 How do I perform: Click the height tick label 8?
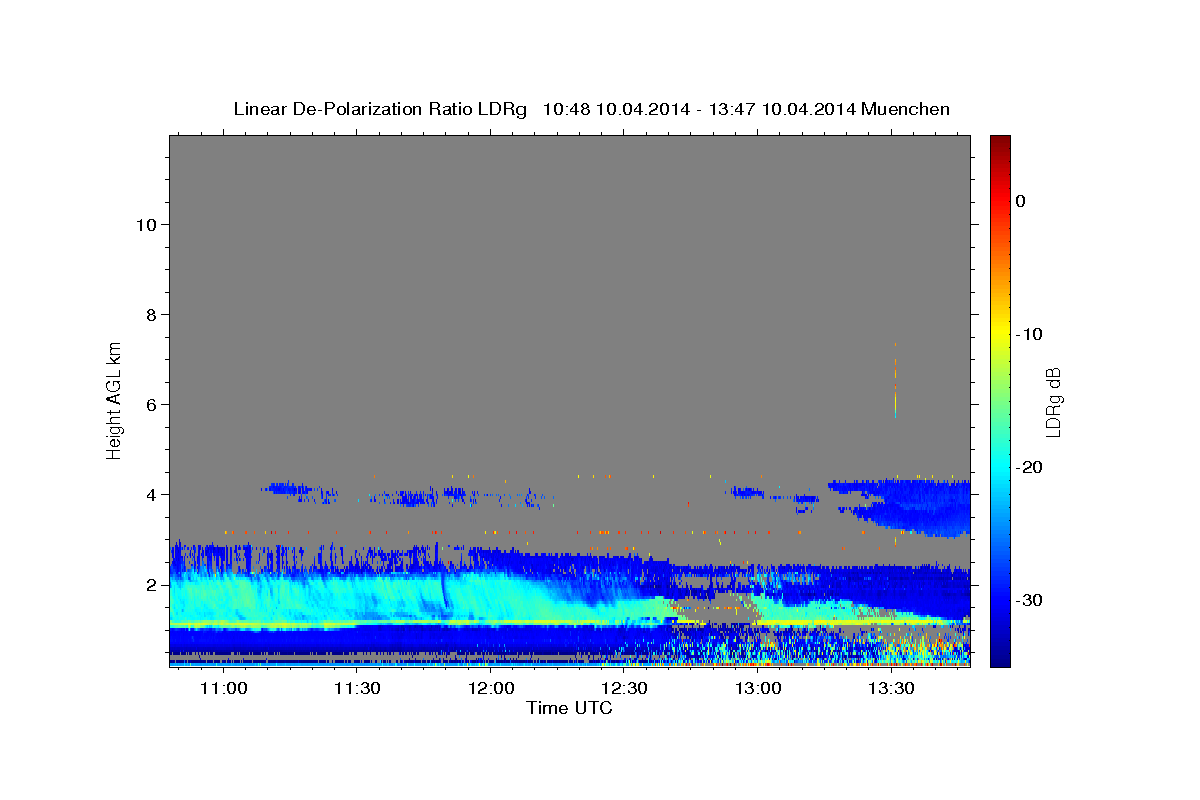pos(152,314)
